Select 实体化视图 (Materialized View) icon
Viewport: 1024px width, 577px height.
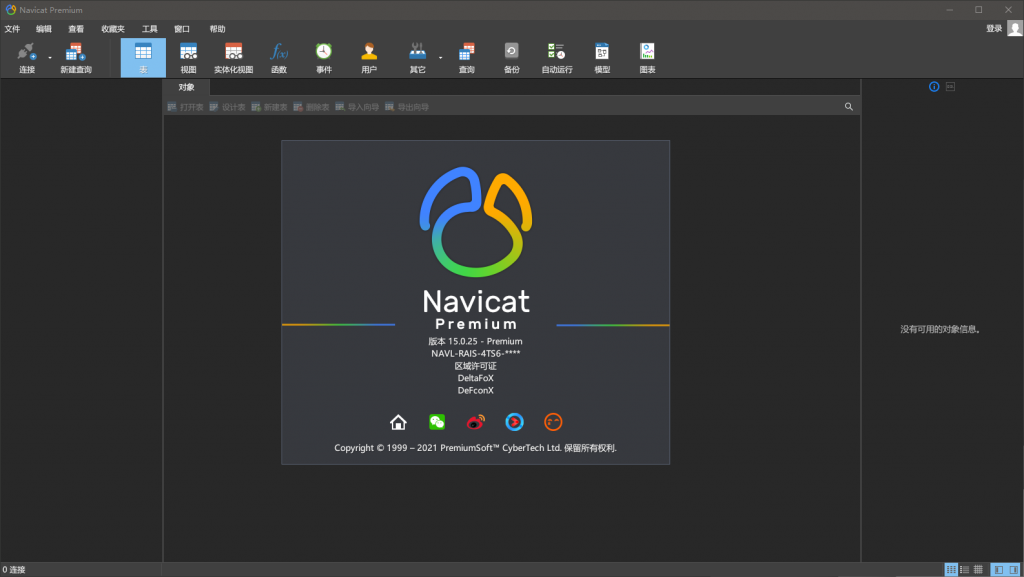click(233, 57)
